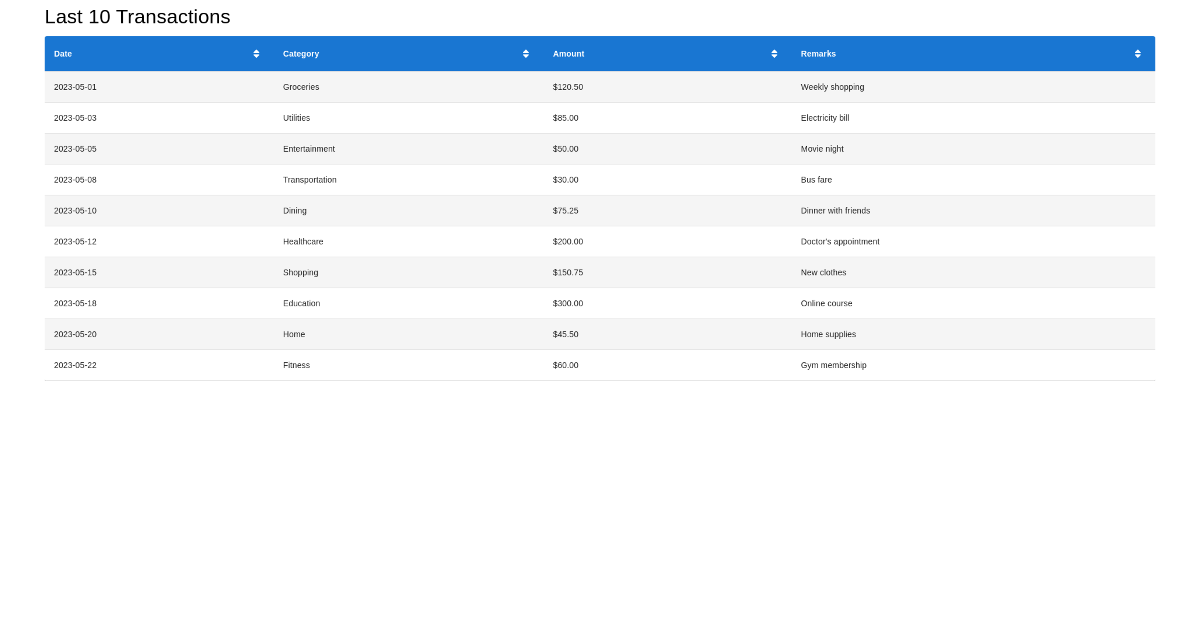The height and width of the screenshot is (630, 1200).
Task: Select the Gym membership transaction
Action: (400, 364)
